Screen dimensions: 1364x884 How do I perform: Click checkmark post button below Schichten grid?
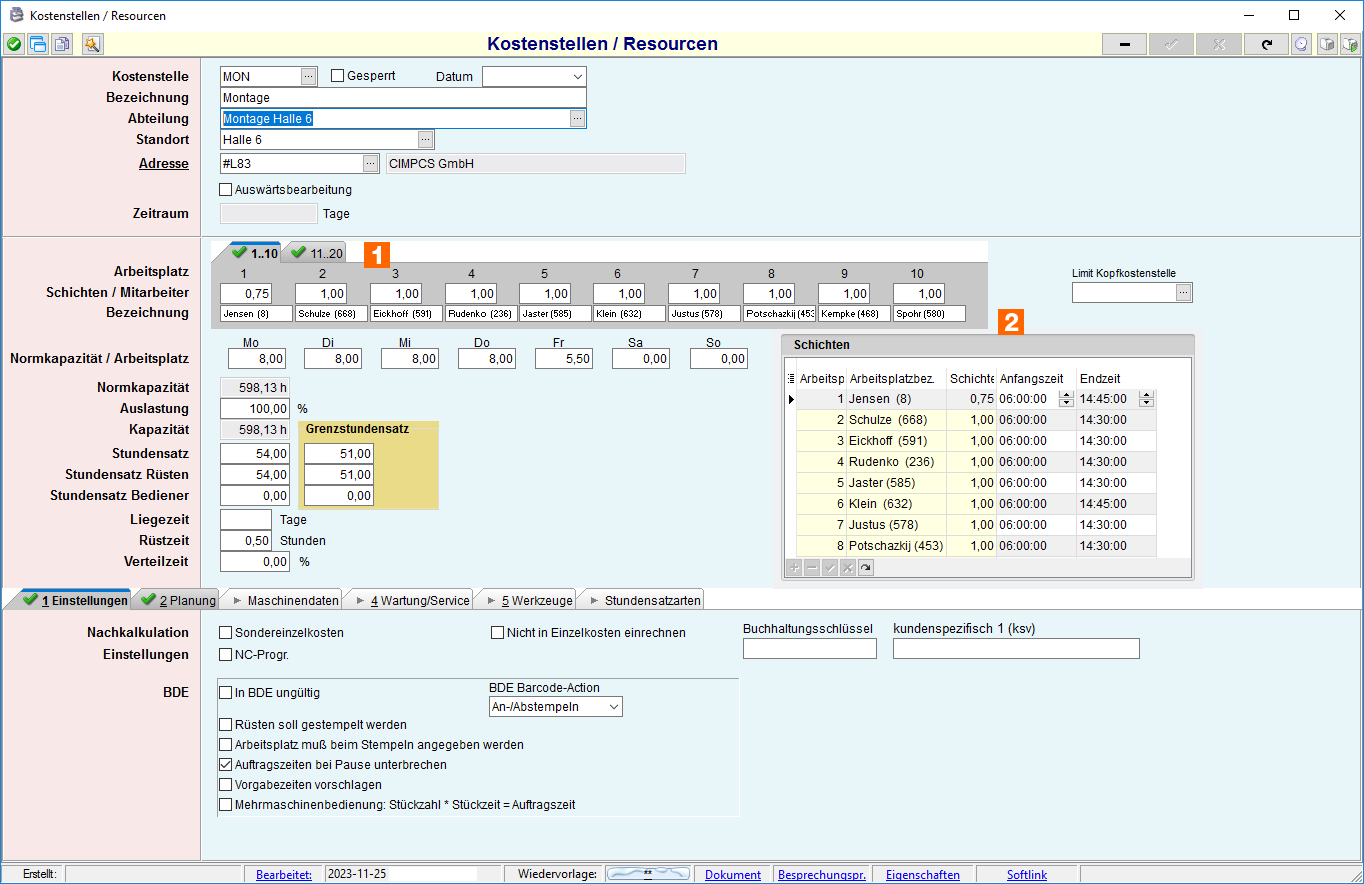(830, 567)
